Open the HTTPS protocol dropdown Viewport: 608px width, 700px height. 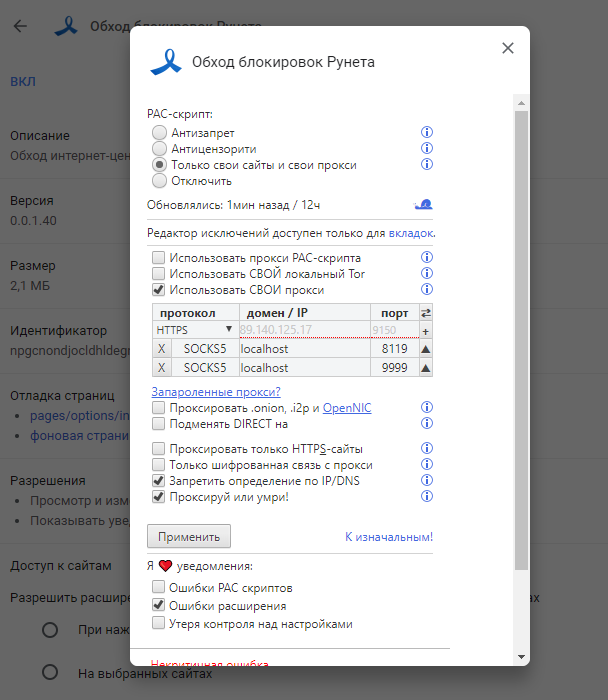195,330
